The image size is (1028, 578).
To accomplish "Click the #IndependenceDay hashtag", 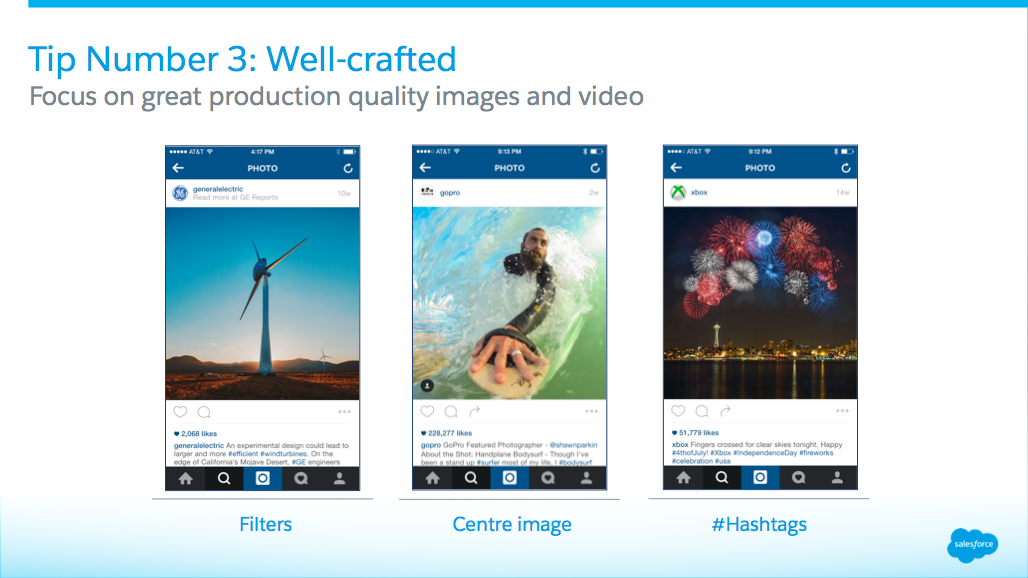I will [765, 453].
